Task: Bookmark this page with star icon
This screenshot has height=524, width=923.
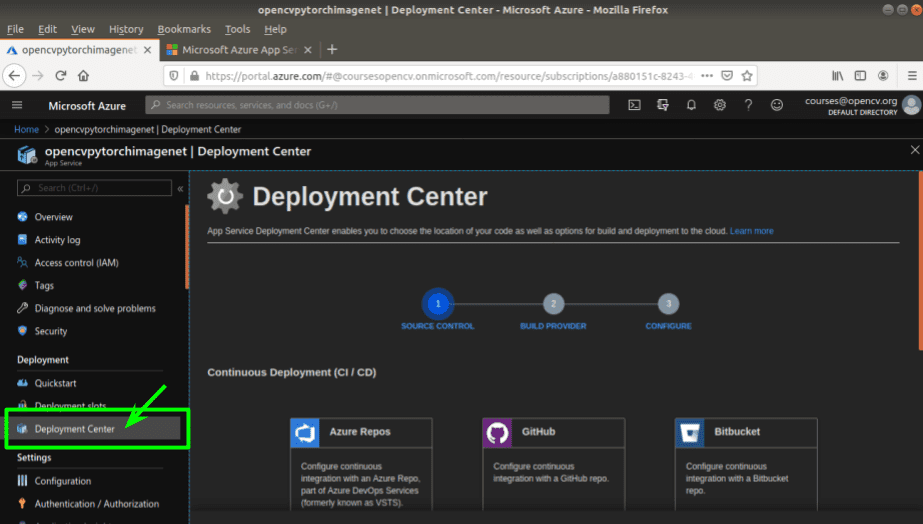Action: [747, 75]
